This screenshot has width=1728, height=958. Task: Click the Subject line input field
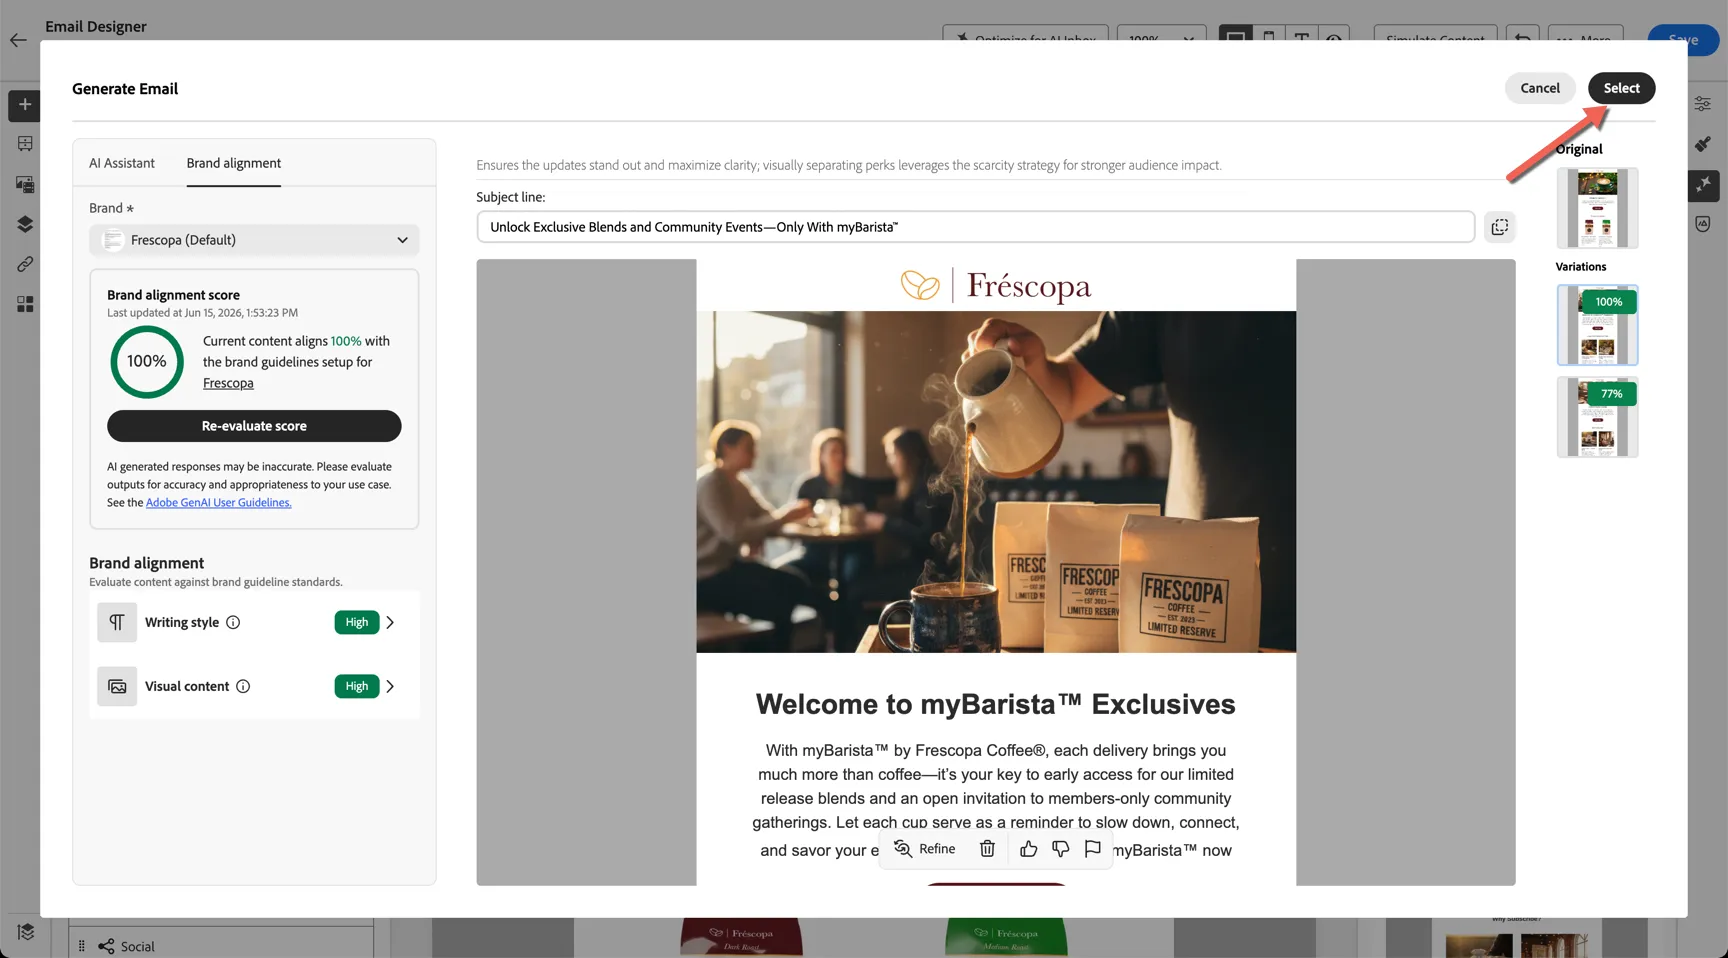click(x=975, y=227)
